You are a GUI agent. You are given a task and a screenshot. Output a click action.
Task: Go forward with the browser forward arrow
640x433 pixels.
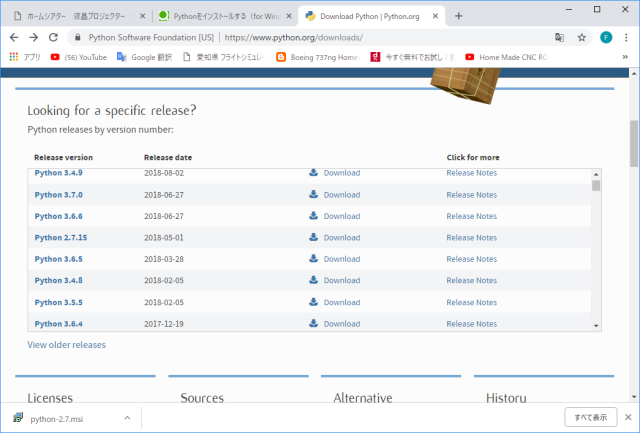[33, 38]
